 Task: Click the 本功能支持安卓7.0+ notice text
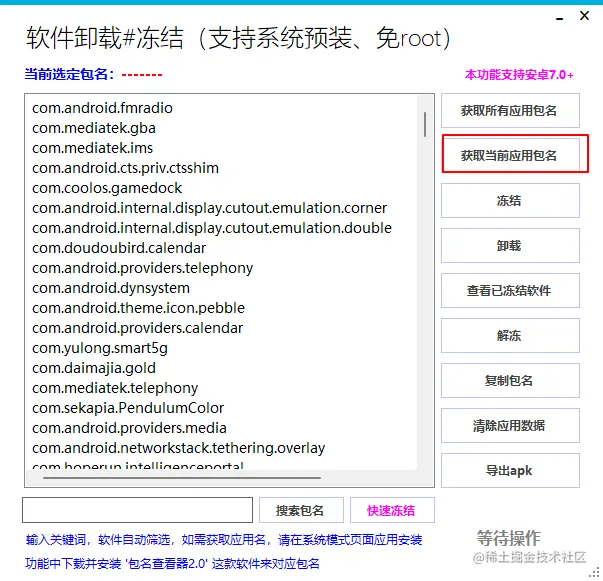coord(519,75)
